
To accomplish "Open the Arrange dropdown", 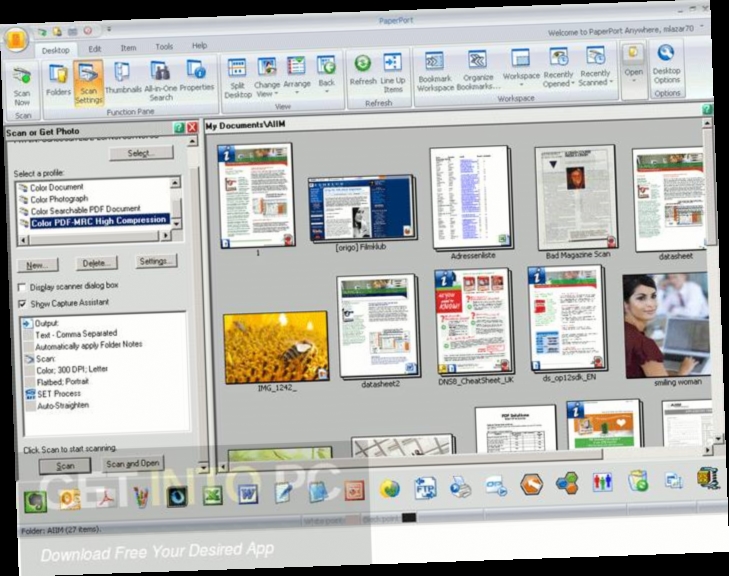I will pyautogui.click(x=297, y=75).
